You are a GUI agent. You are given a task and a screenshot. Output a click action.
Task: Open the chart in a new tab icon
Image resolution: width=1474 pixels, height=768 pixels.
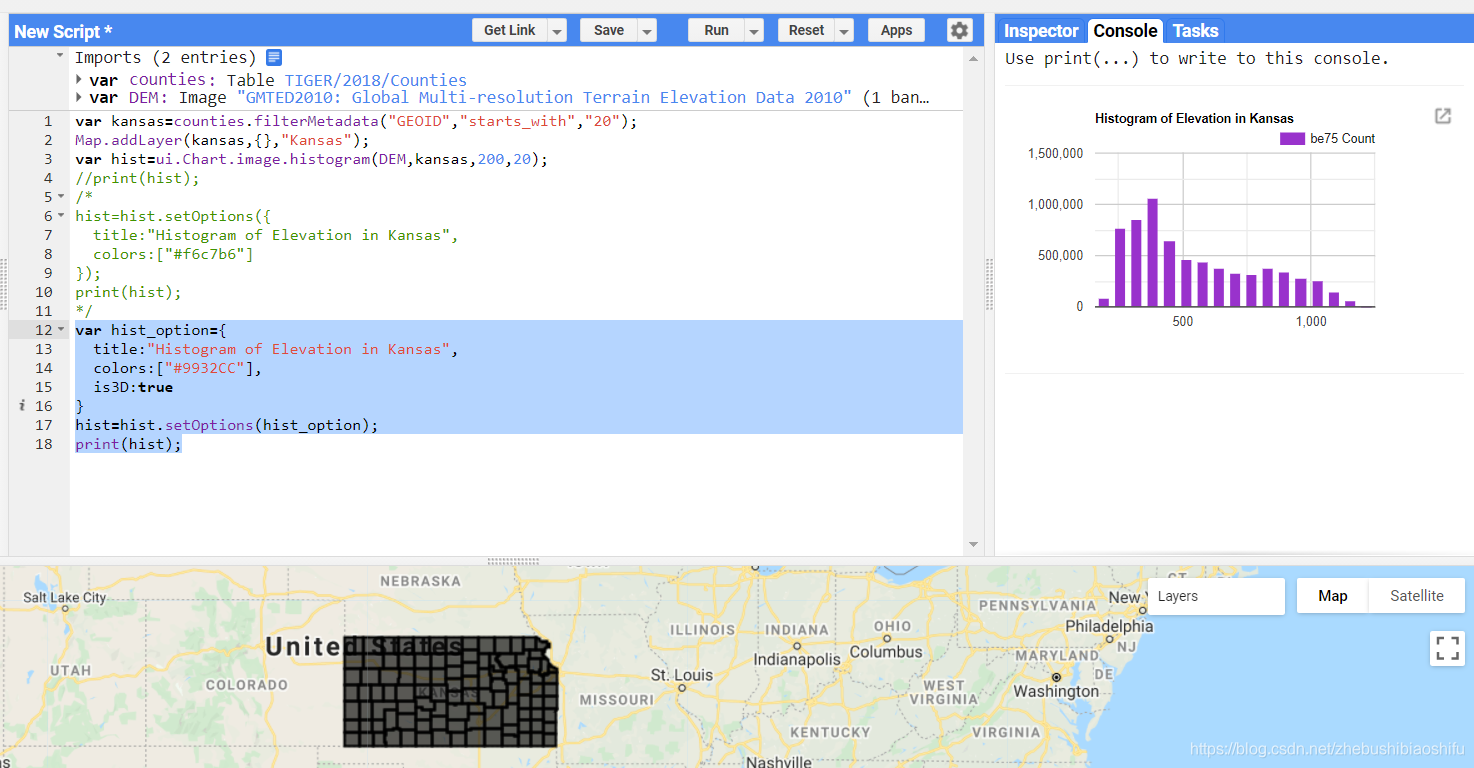tap(1442, 116)
